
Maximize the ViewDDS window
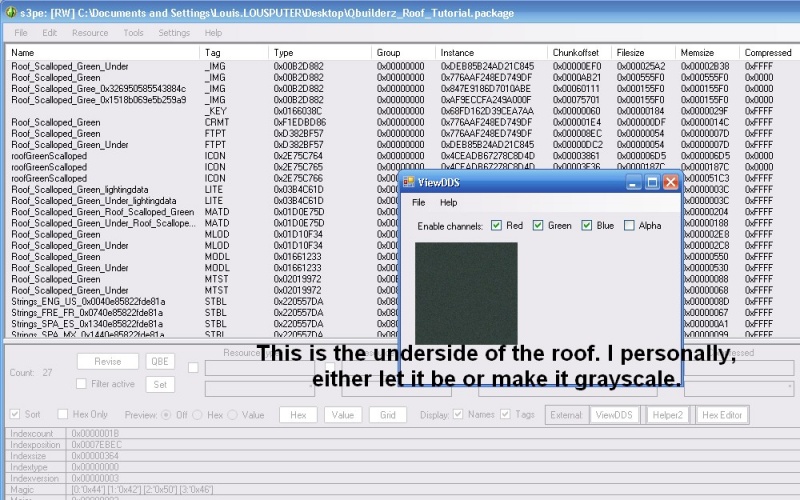[652, 183]
